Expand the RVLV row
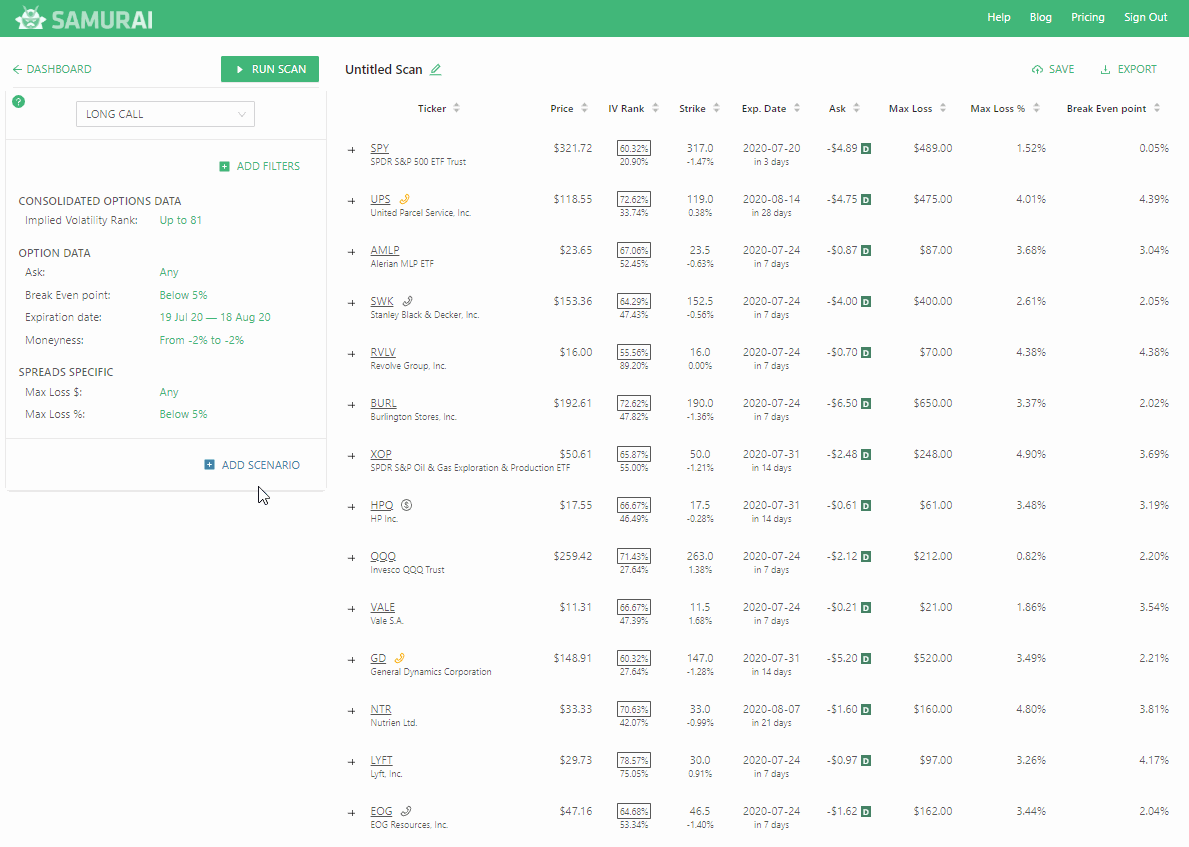This screenshot has width=1189, height=847. pos(351,354)
